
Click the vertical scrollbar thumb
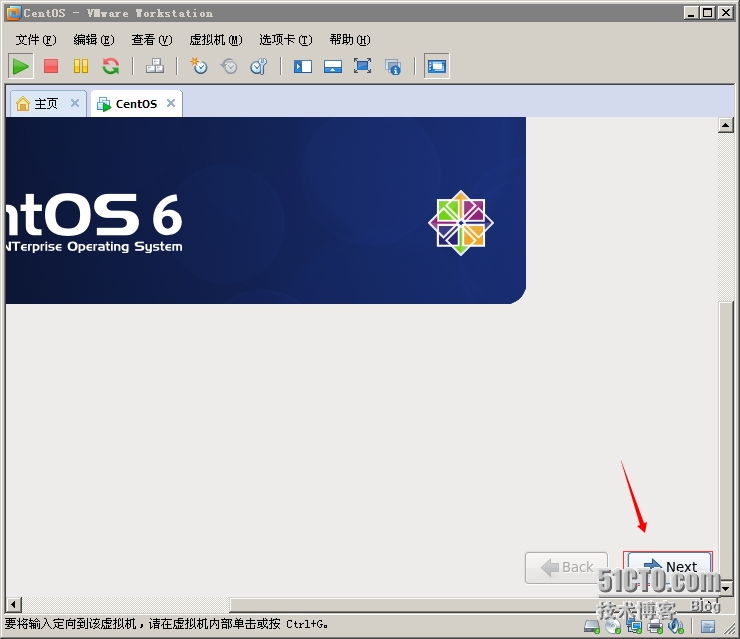pyautogui.click(x=725, y=441)
